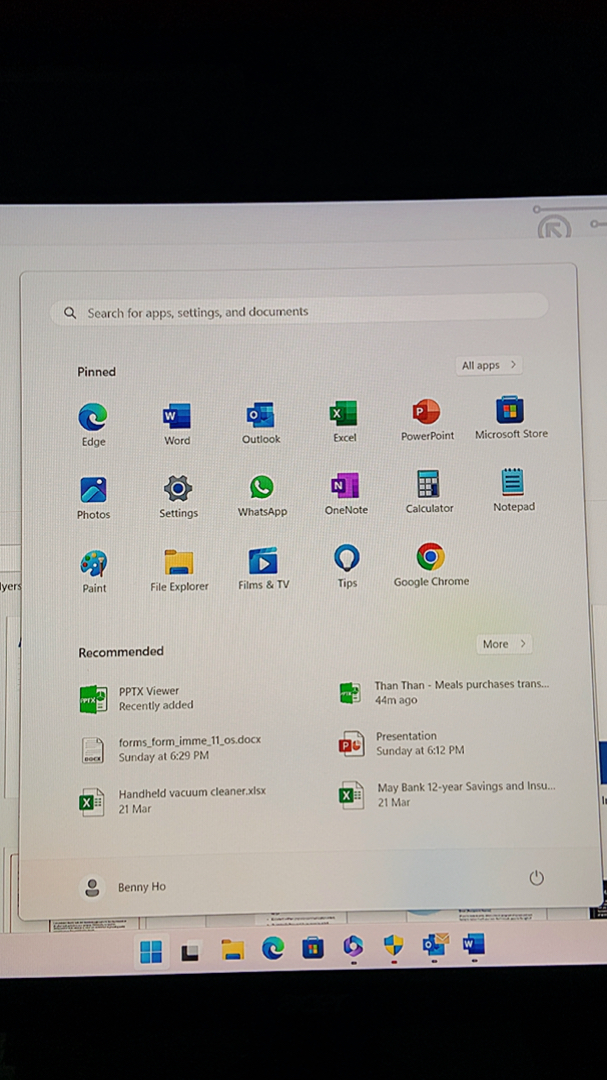Launch Google Chrome from Start menu
Image resolution: width=607 pixels, height=1080 pixels.
coord(431,565)
